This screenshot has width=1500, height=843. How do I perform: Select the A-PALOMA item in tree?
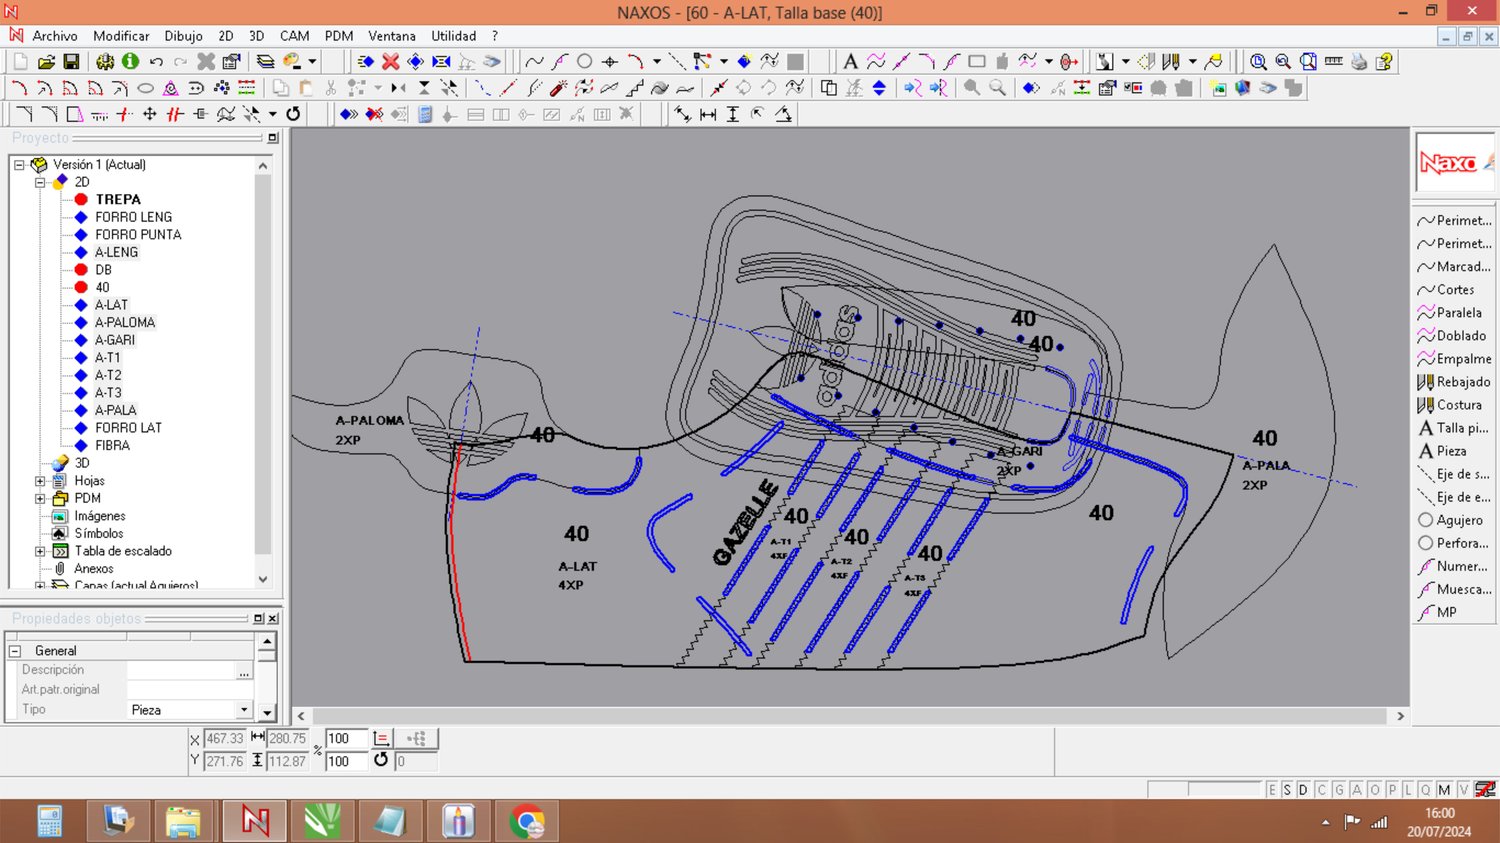(x=125, y=323)
